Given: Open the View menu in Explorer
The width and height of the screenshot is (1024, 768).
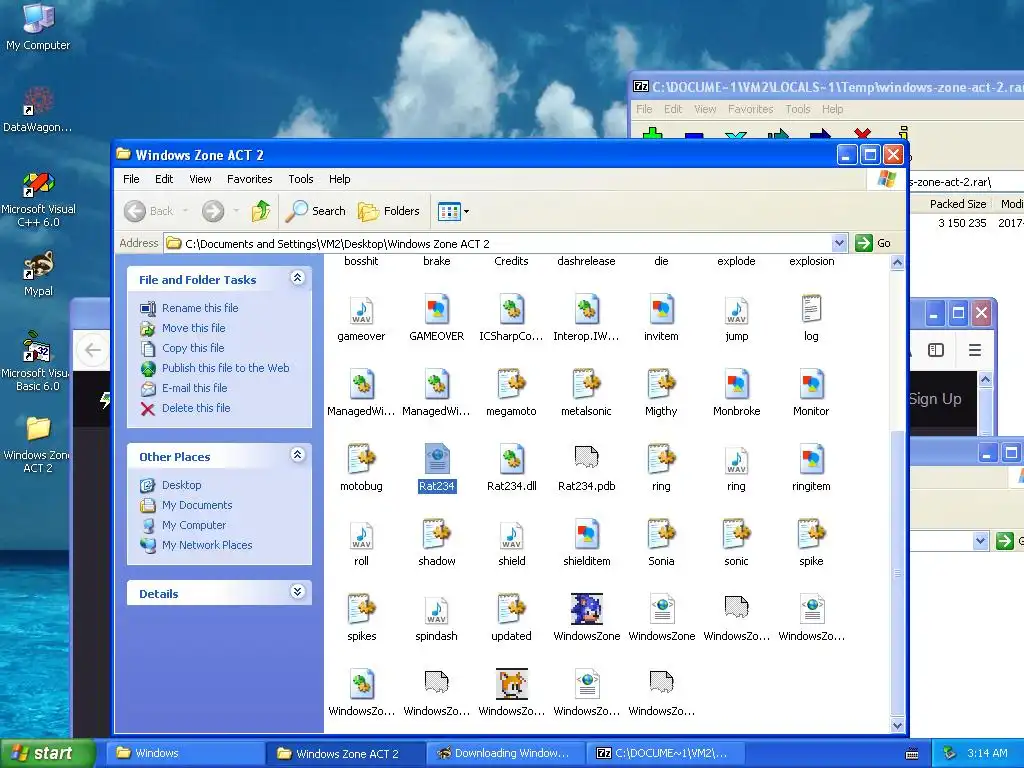Looking at the screenshot, I should [200, 179].
